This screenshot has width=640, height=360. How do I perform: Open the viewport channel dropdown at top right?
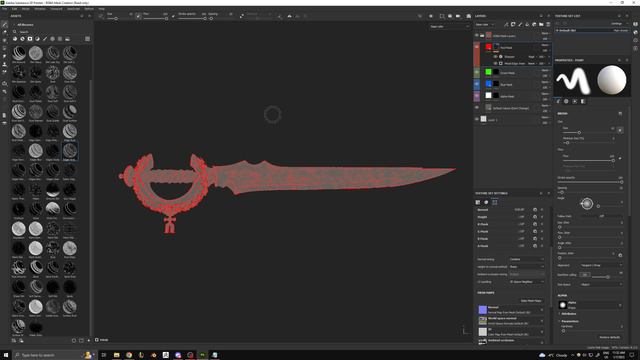coord(449,27)
